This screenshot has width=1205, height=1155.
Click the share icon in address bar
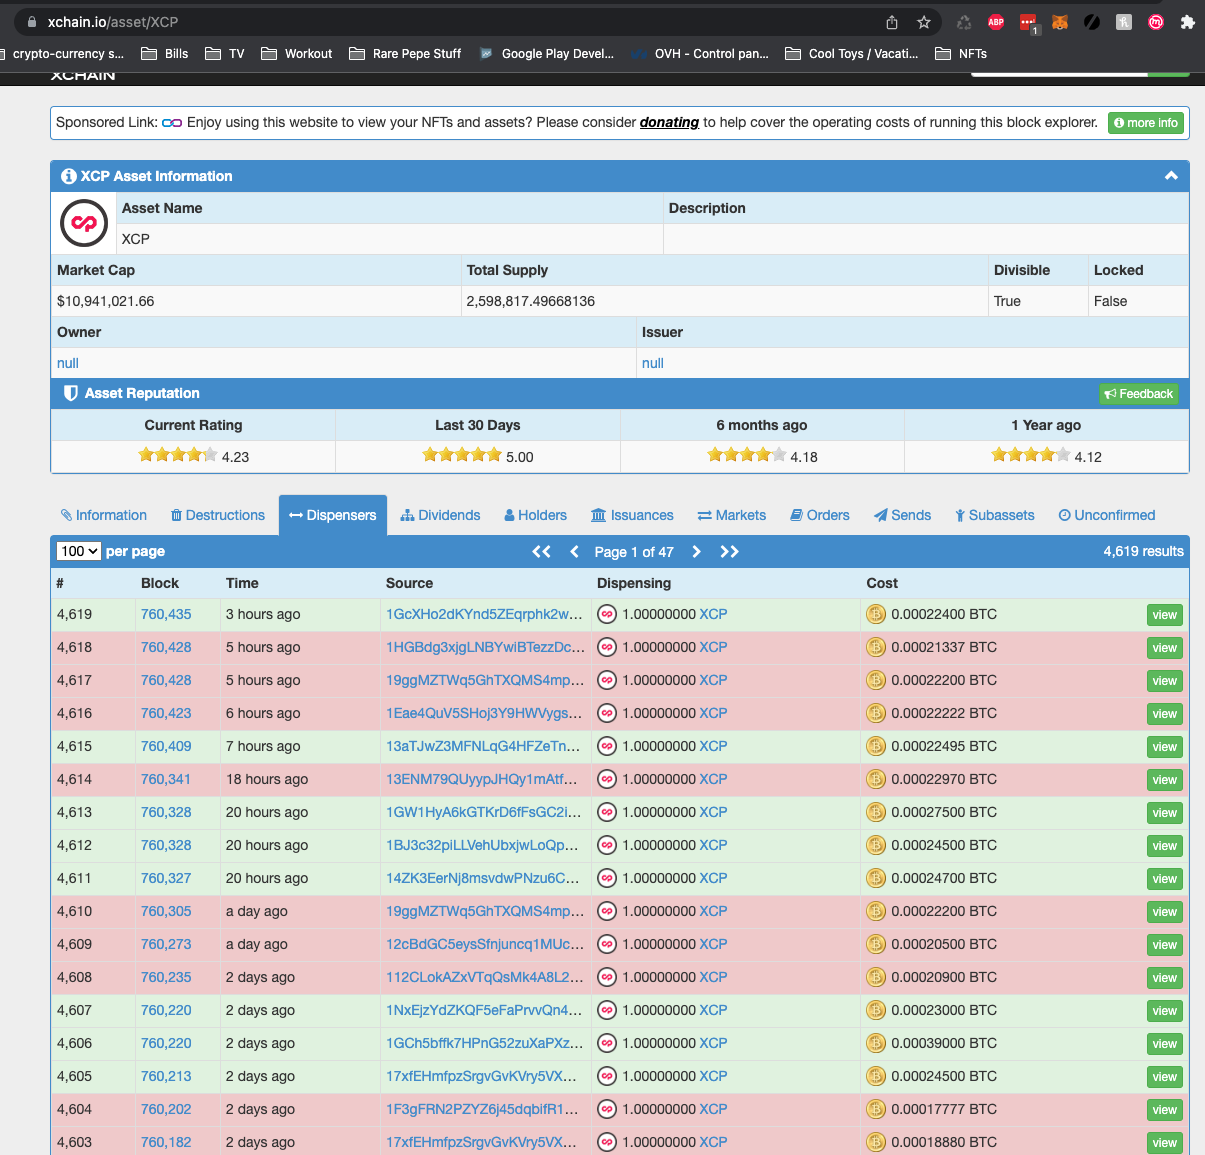(x=892, y=22)
